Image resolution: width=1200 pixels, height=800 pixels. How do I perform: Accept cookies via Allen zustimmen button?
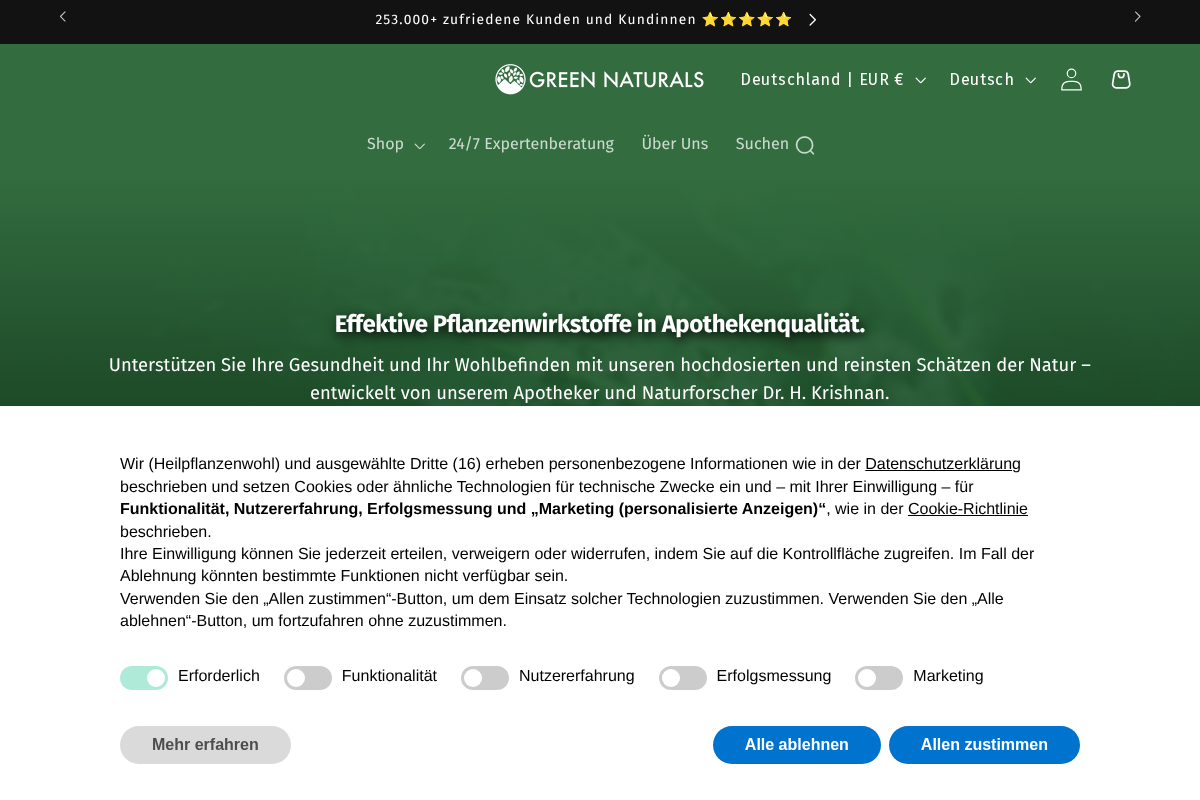[x=984, y=744]
